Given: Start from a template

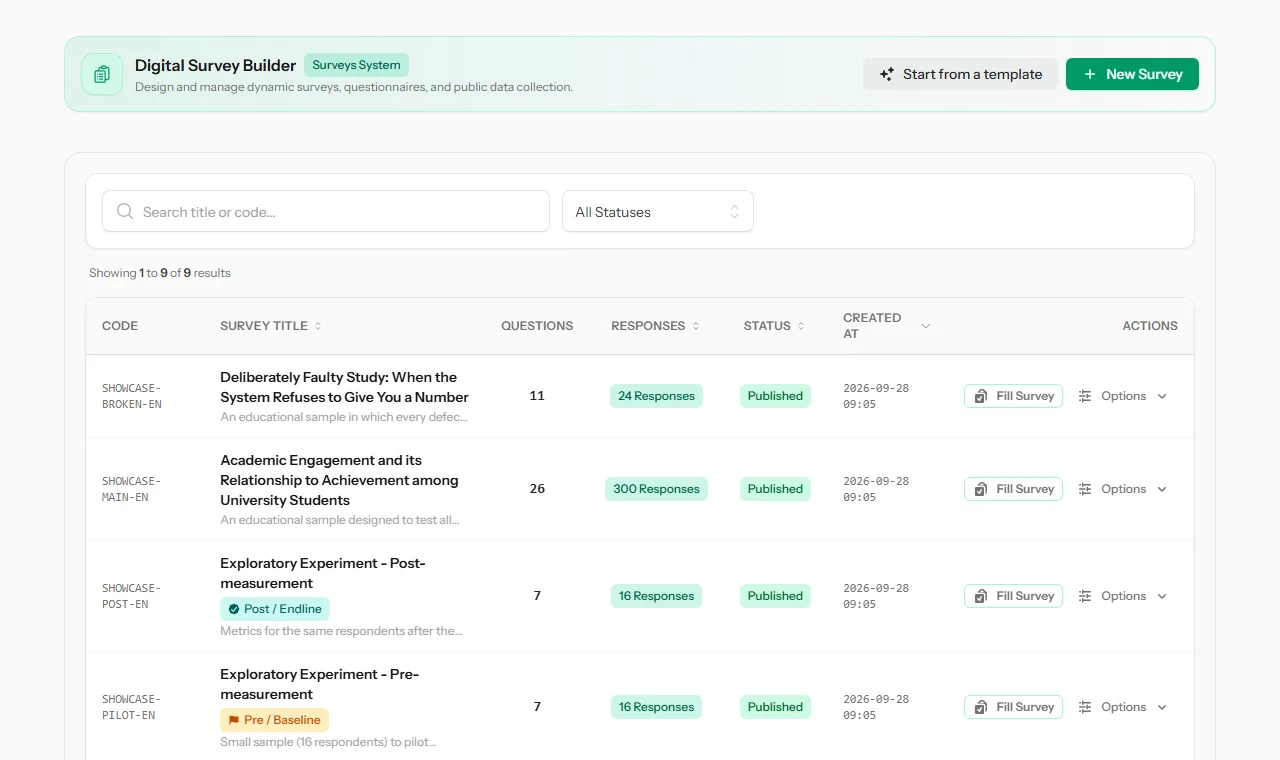Looking at the screenshot, I should point(960,74).
